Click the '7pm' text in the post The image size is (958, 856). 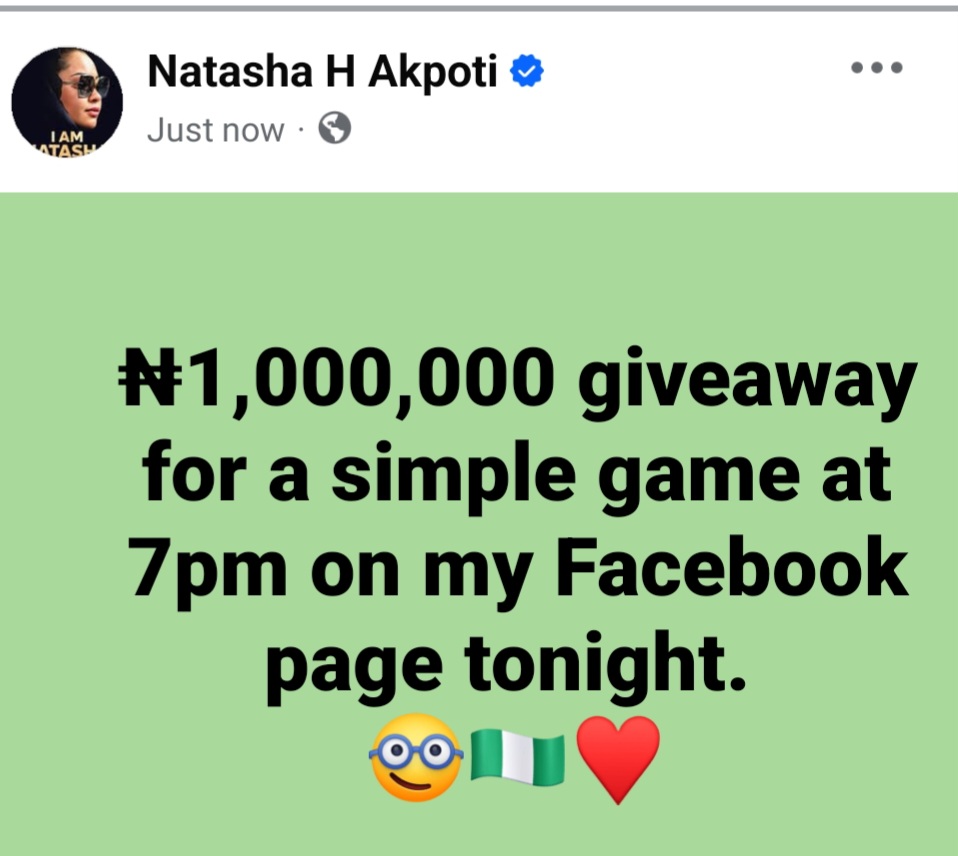coord(209,572)
